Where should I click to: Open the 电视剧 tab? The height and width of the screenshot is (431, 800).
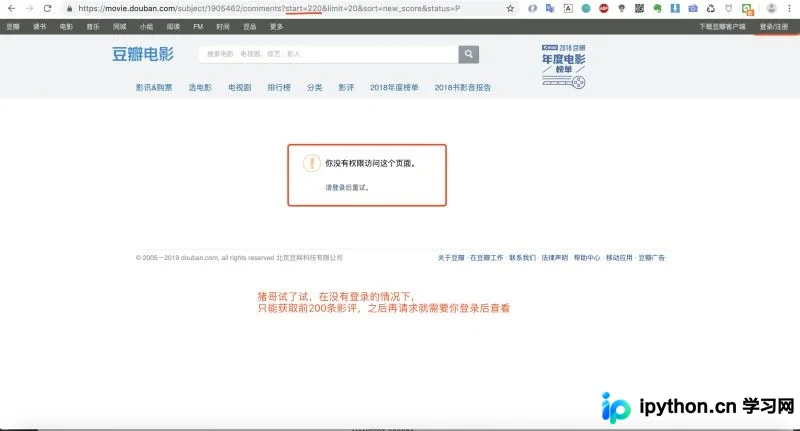pyautogui.click(x=240, y=88)
